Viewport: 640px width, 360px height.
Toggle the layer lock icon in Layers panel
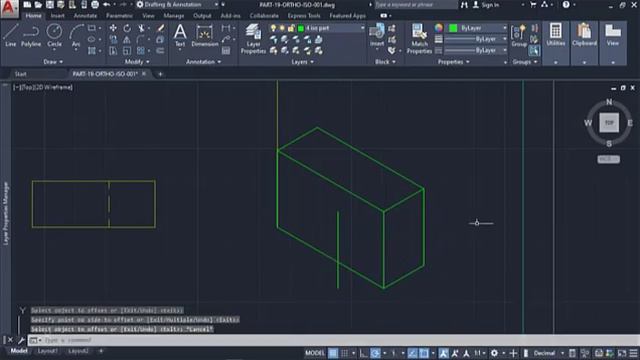[x=291, y=28]
